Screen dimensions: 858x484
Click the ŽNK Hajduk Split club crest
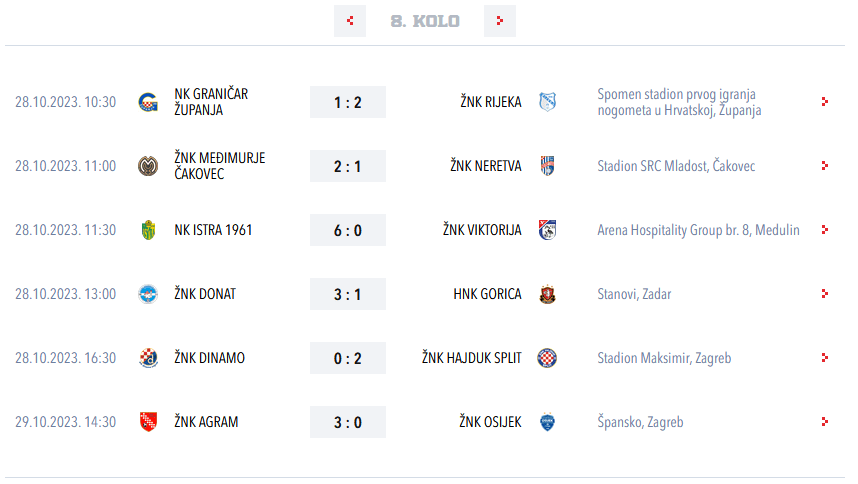coord(547,358)
